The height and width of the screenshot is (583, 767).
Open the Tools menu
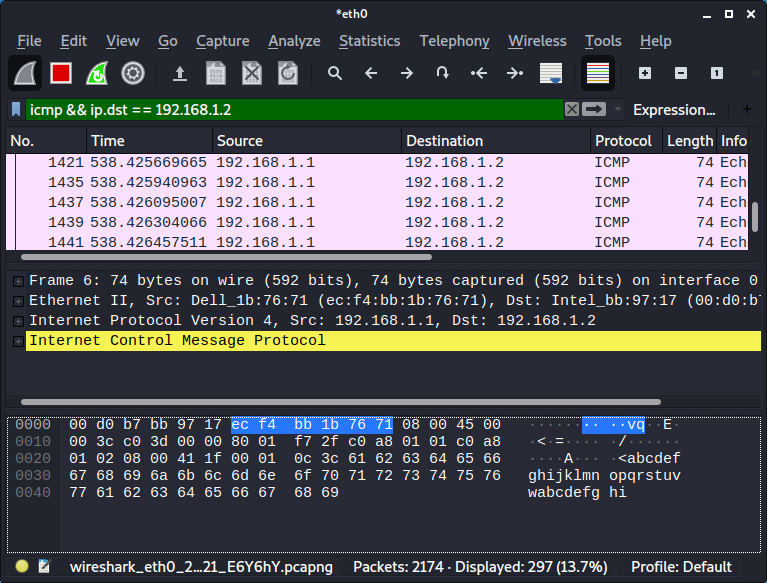tap(603, 41)
